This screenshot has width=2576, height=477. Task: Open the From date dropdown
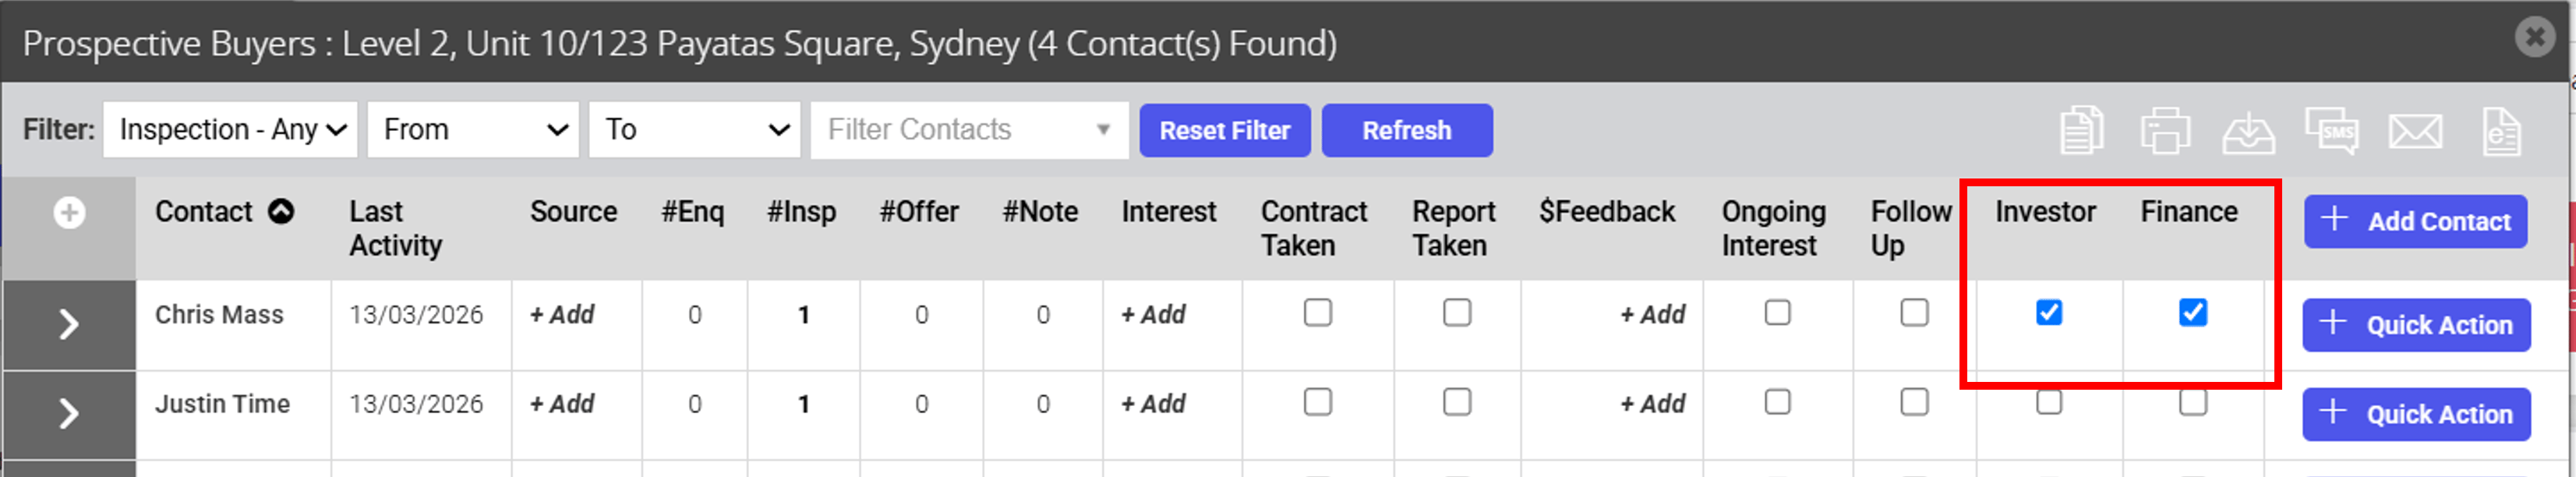point(473,130)
